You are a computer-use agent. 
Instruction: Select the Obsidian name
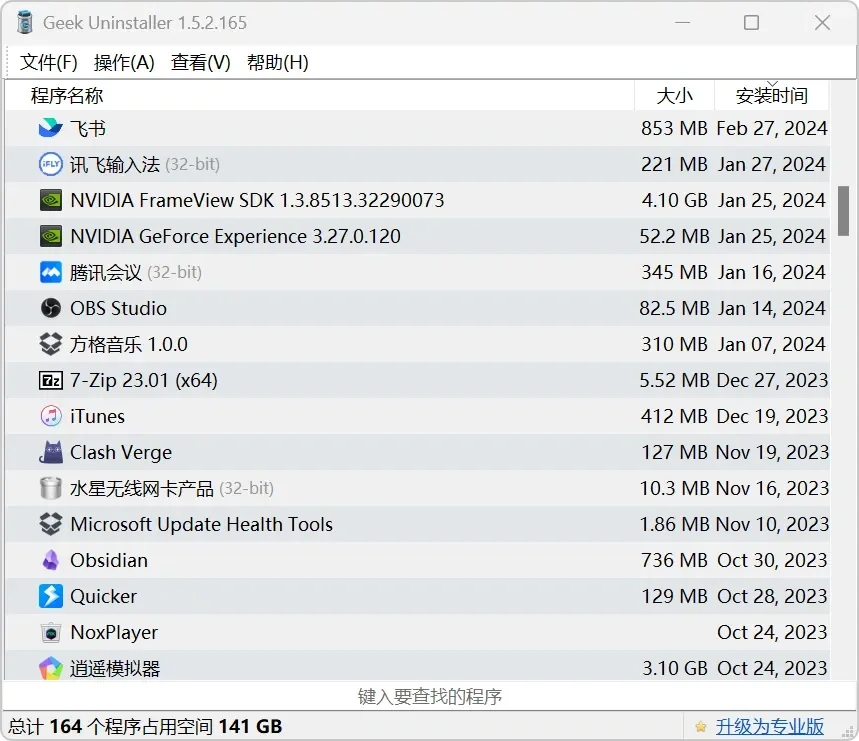click(109, 560)
